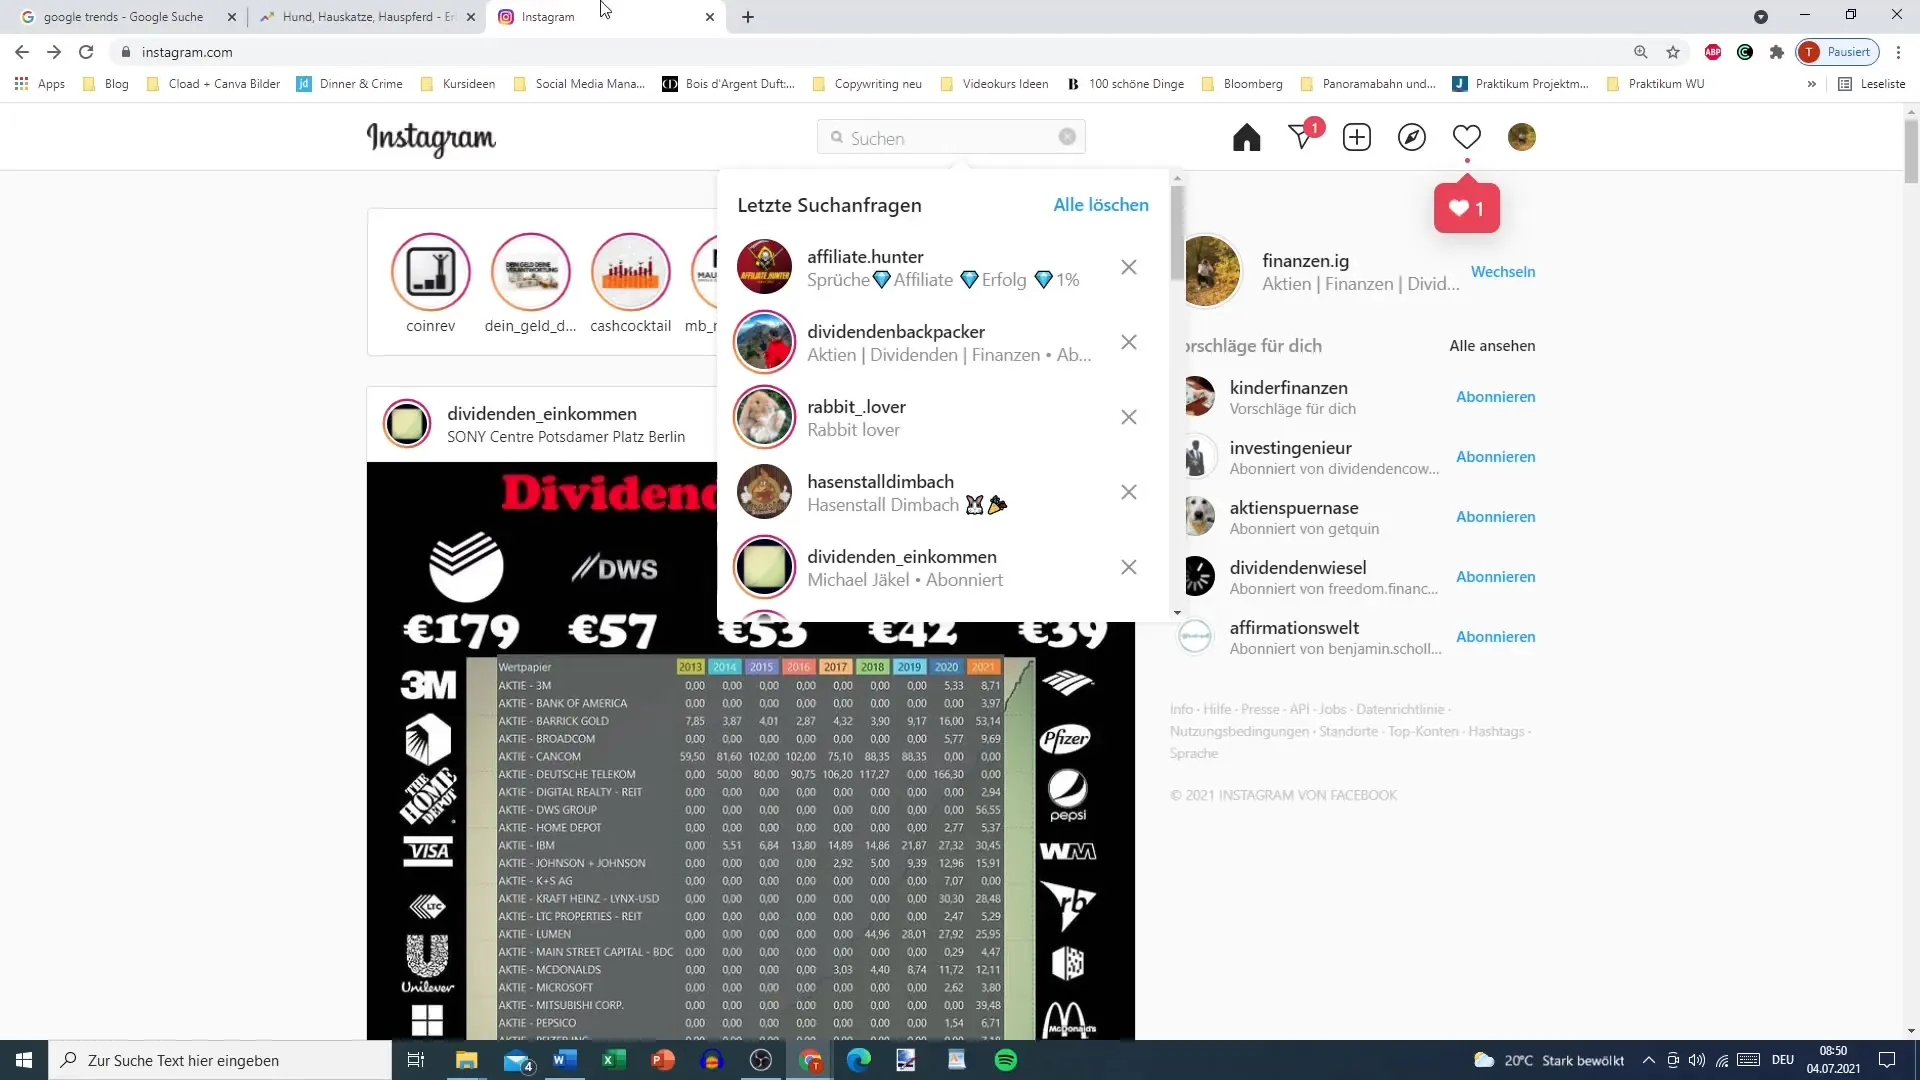Go to Instagram home feed icon
Viewport: 1920px width, 1080px height.
click(1246, 137)
